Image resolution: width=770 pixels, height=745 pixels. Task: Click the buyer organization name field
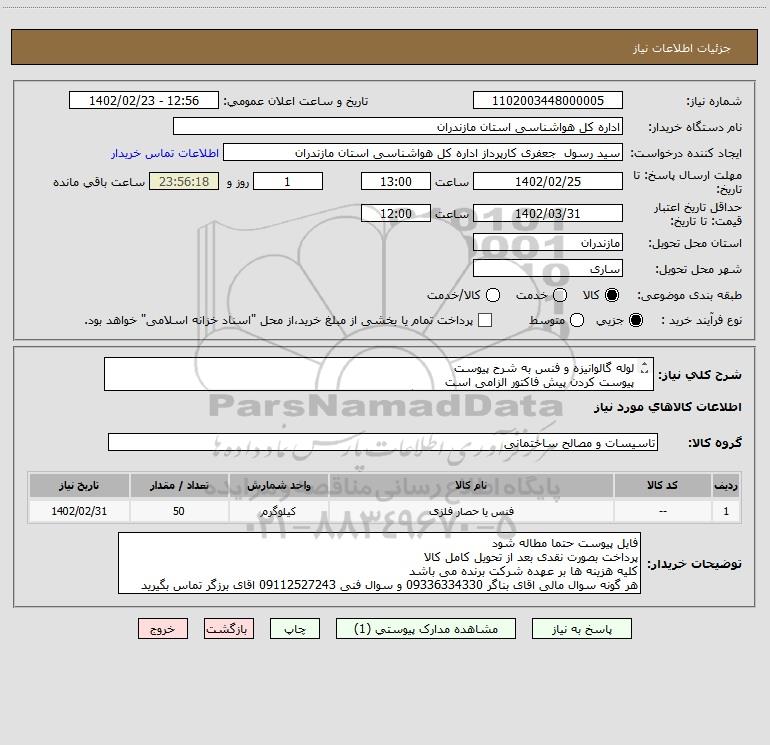point(398,127)
